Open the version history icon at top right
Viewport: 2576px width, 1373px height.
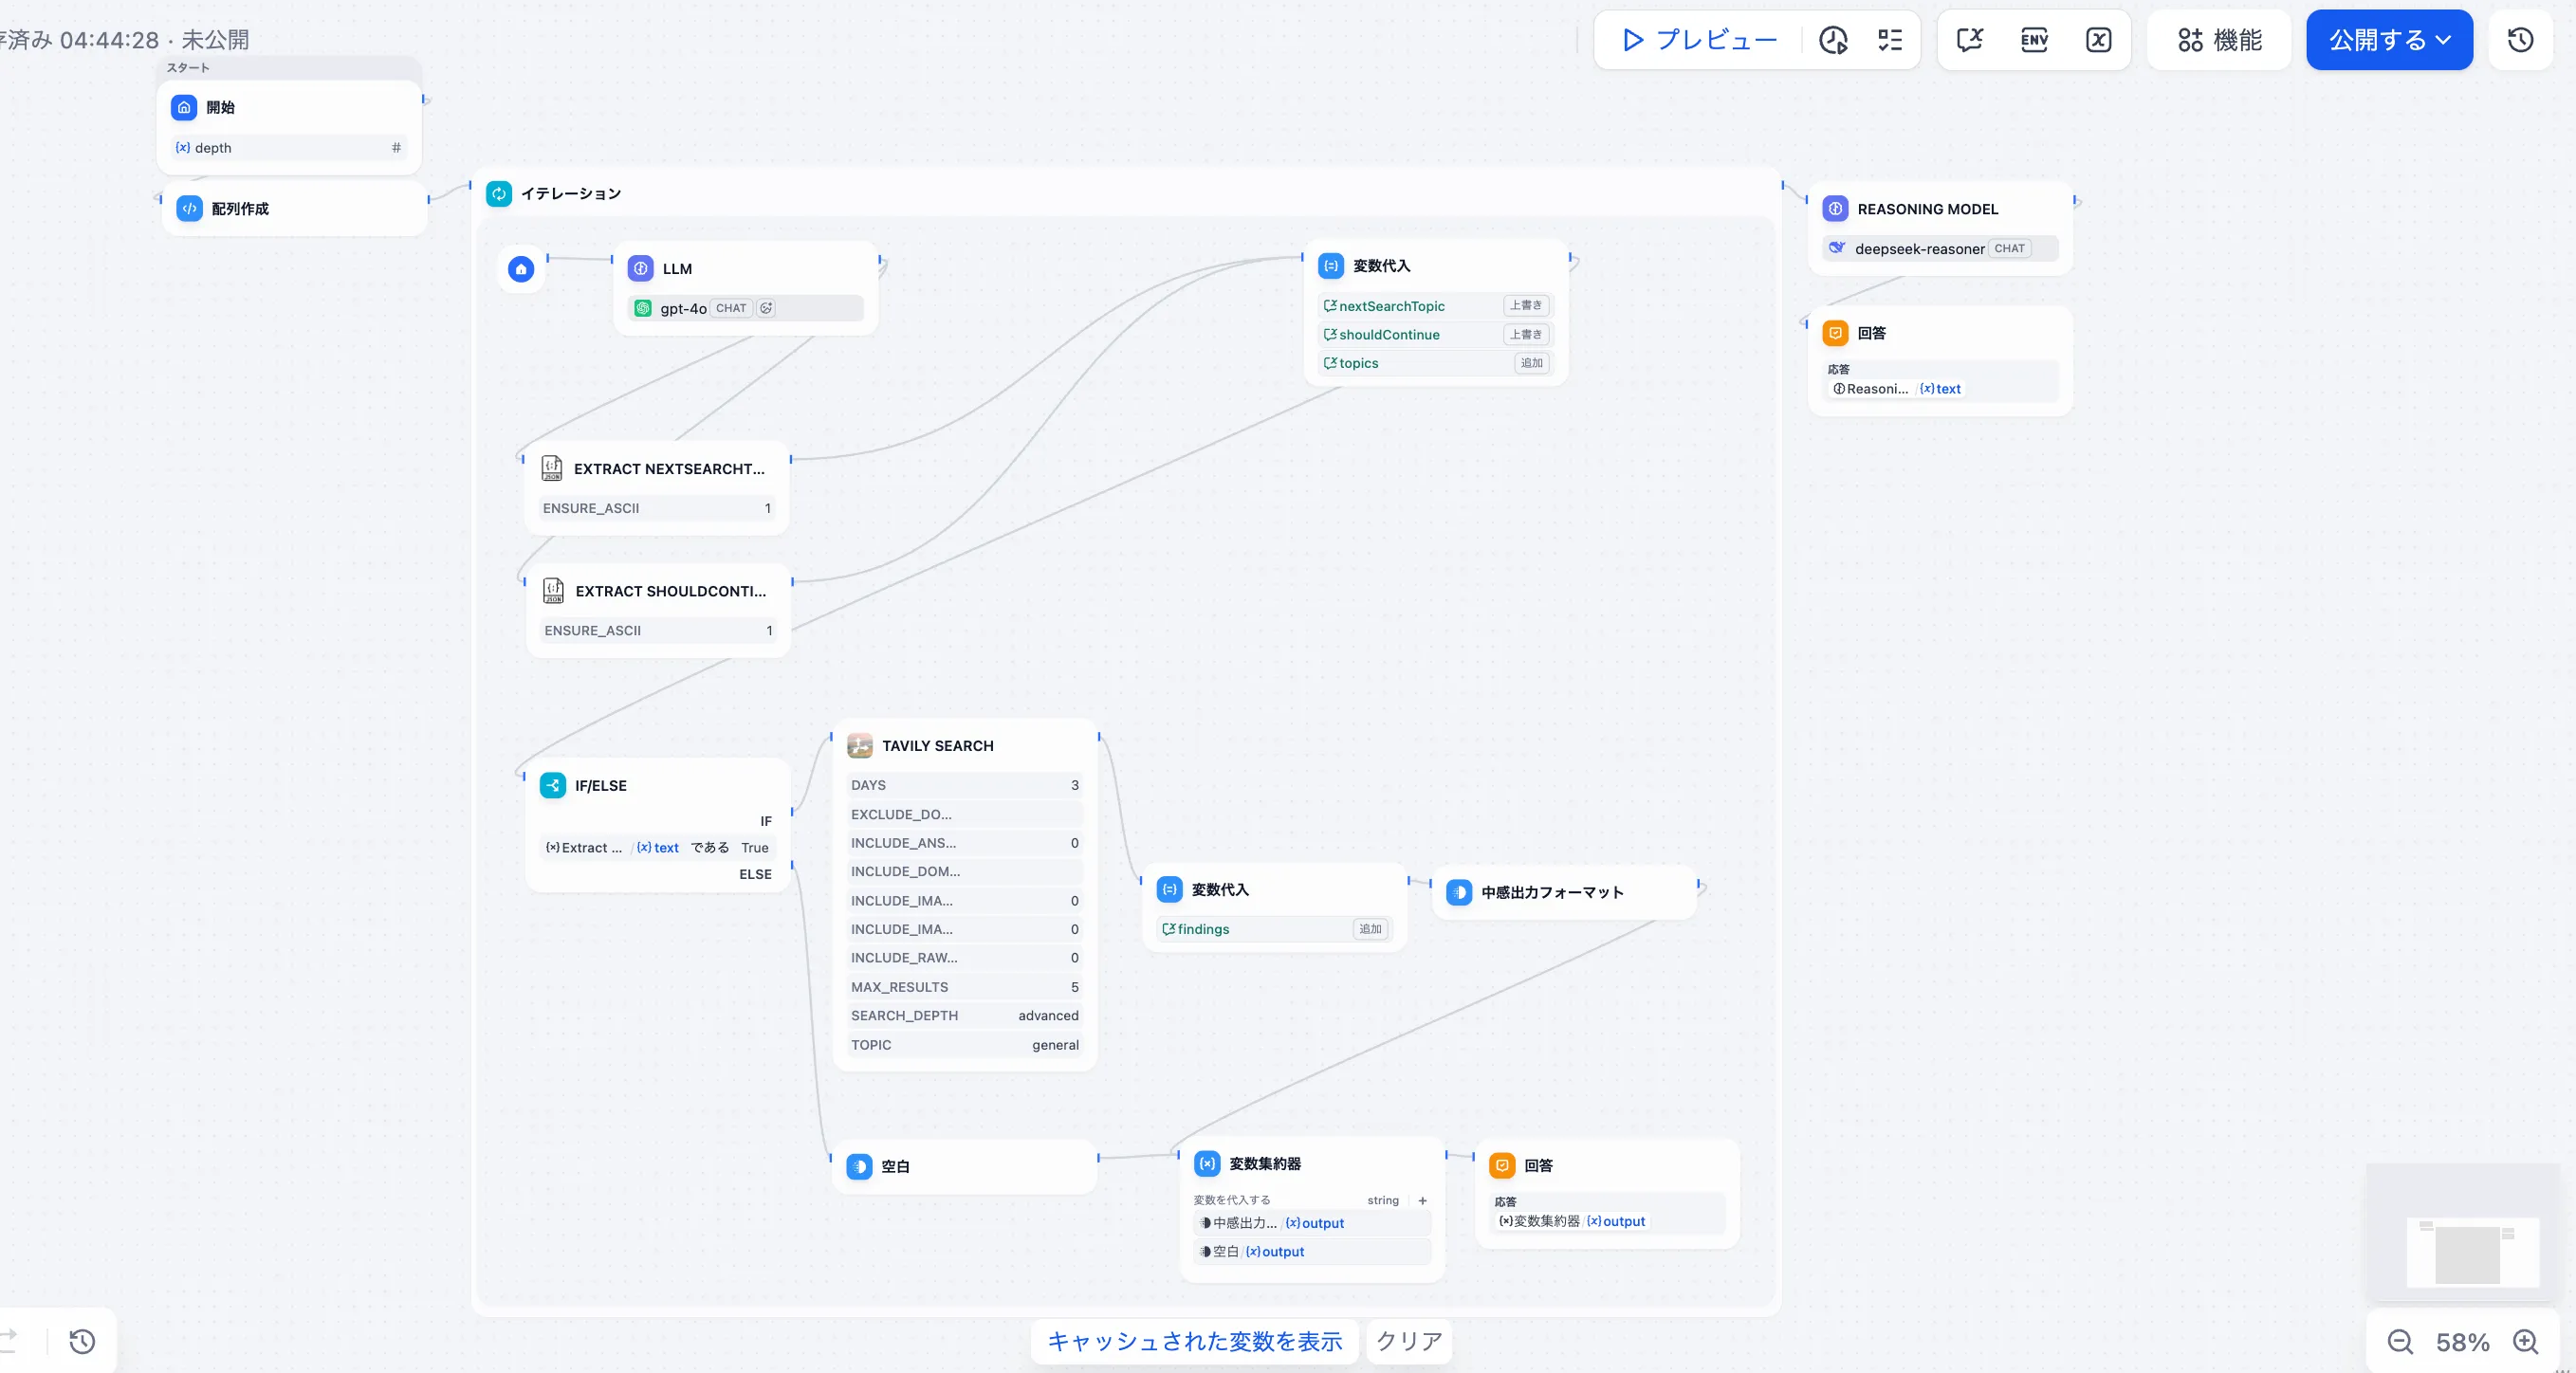click(2520, 40)
